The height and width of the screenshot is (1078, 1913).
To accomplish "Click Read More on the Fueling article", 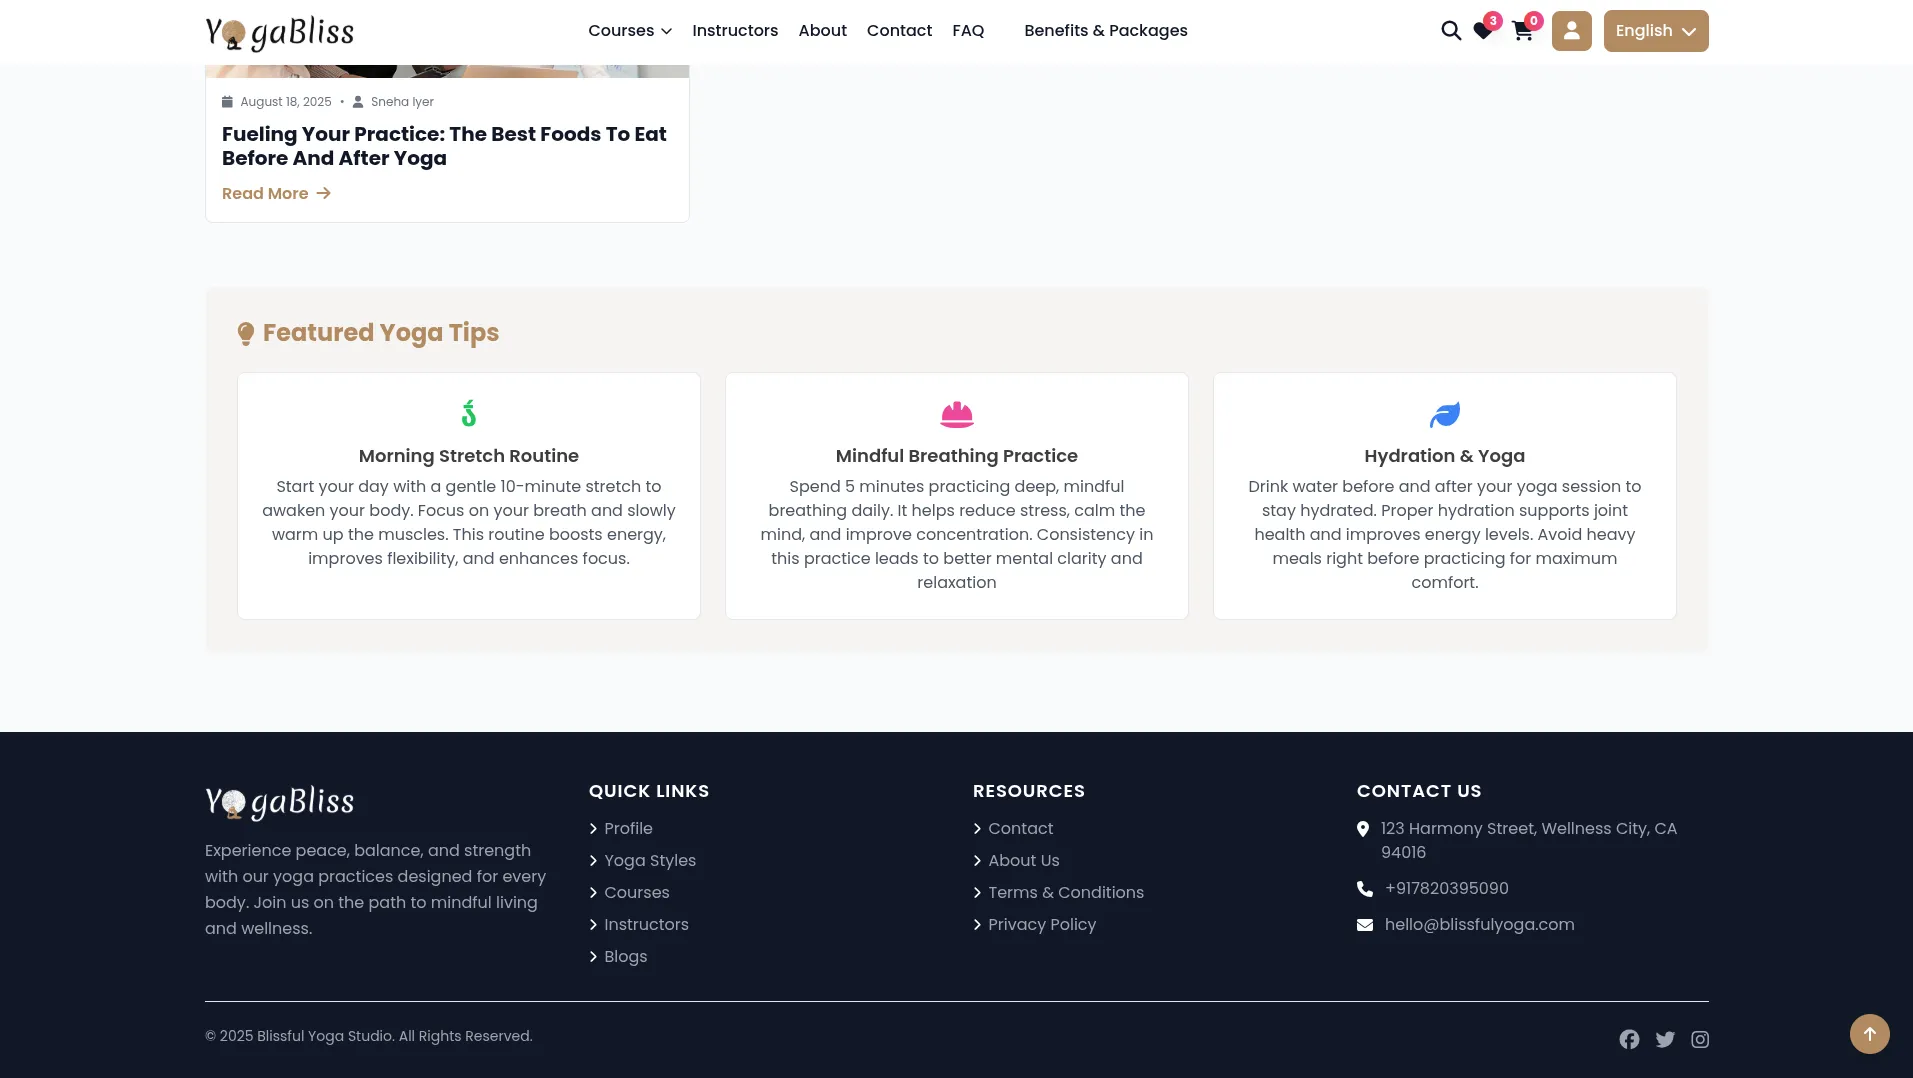I will 276,194.
